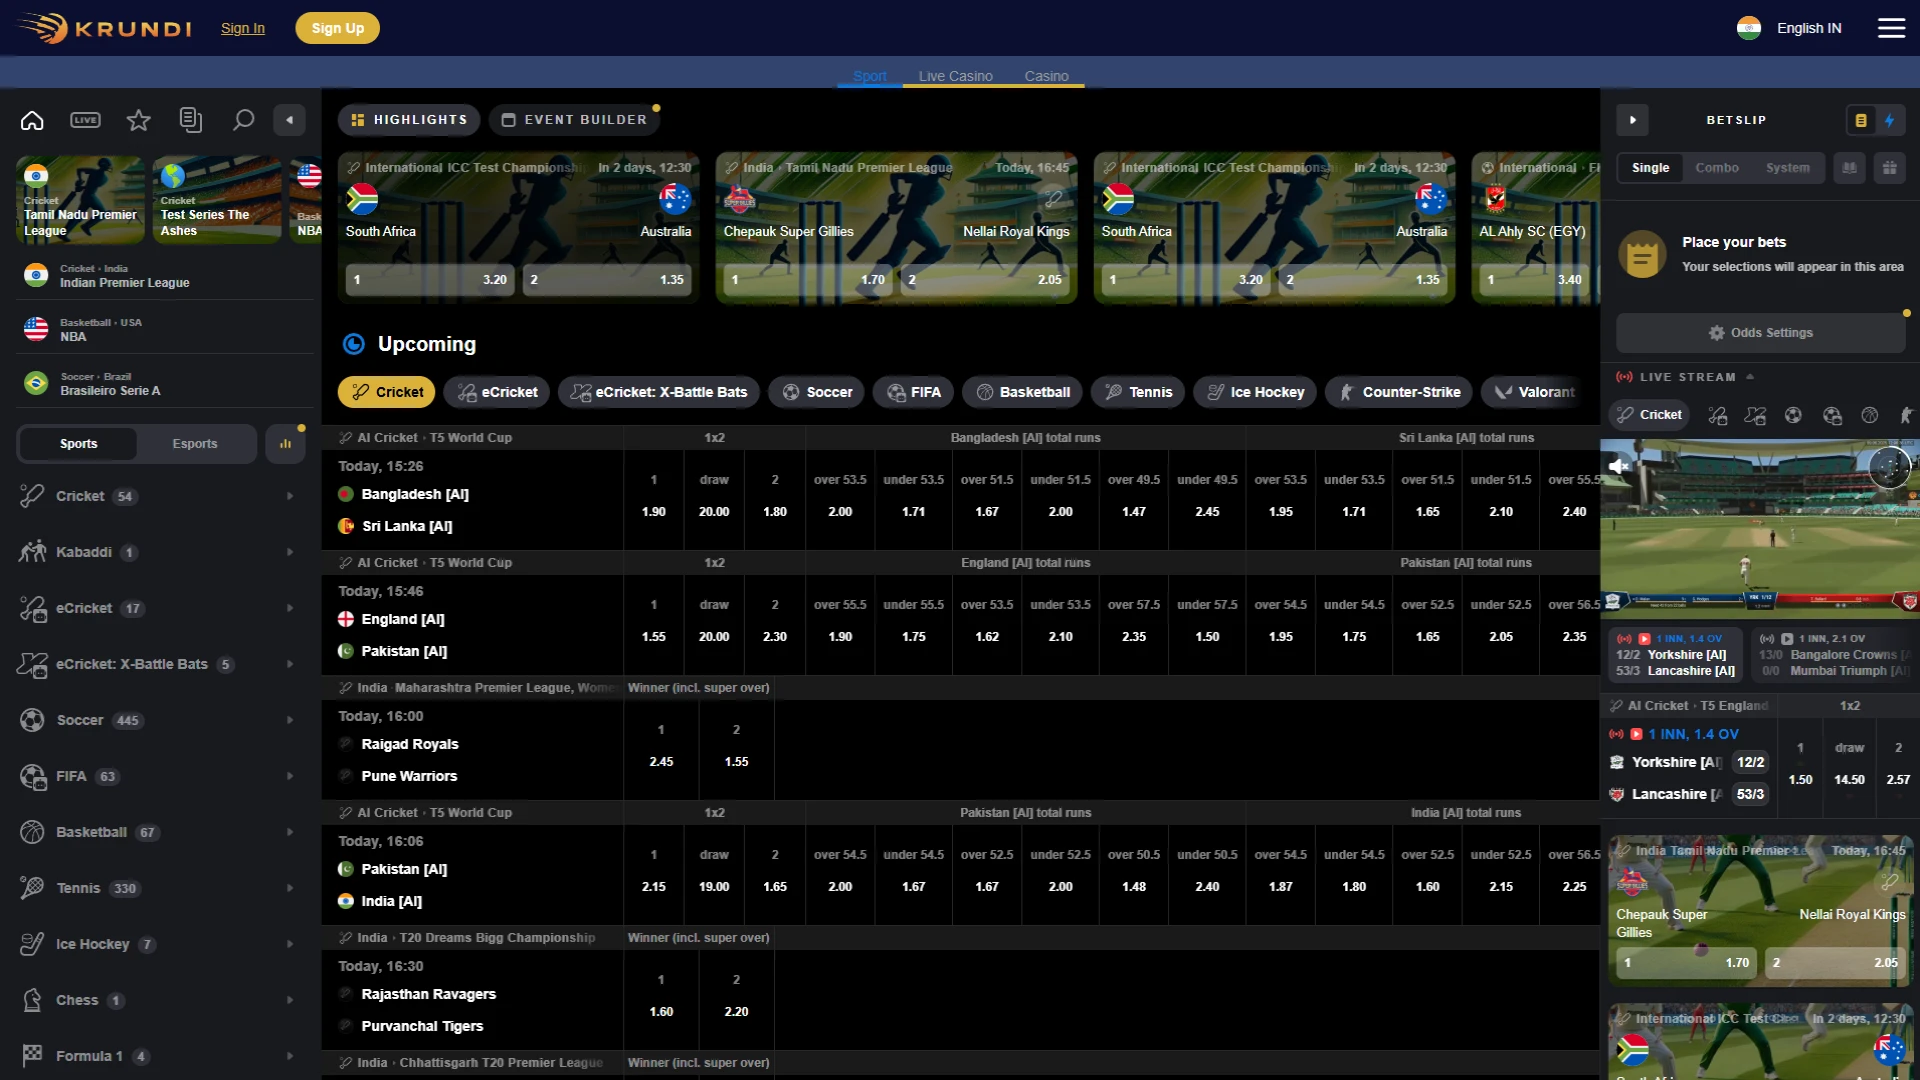This screenshot has width=1920, height=1080.
Task: Switch to the Live Casino tab
Action: click(x=955, y=75)
